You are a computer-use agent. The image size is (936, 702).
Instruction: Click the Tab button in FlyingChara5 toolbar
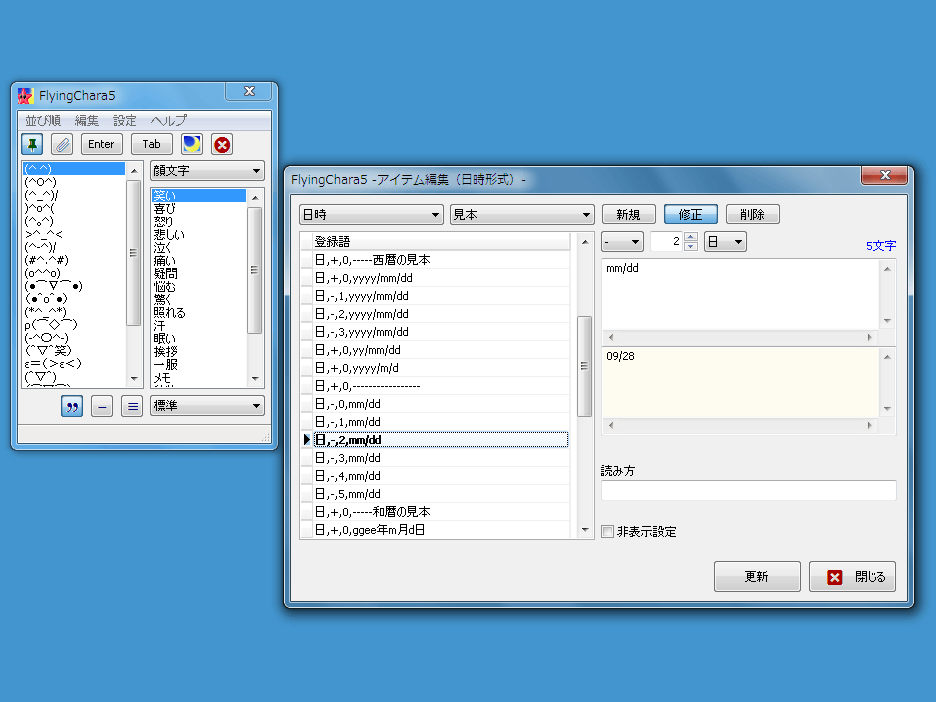tap(152, 144)
